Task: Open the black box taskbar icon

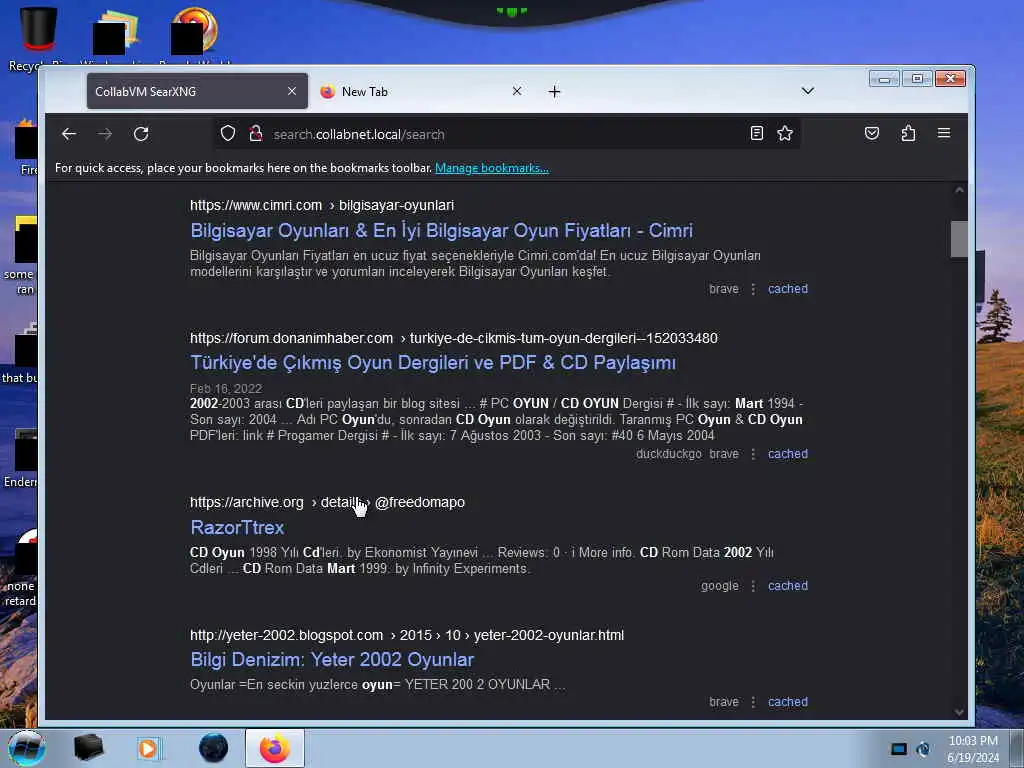Action: 88,748
